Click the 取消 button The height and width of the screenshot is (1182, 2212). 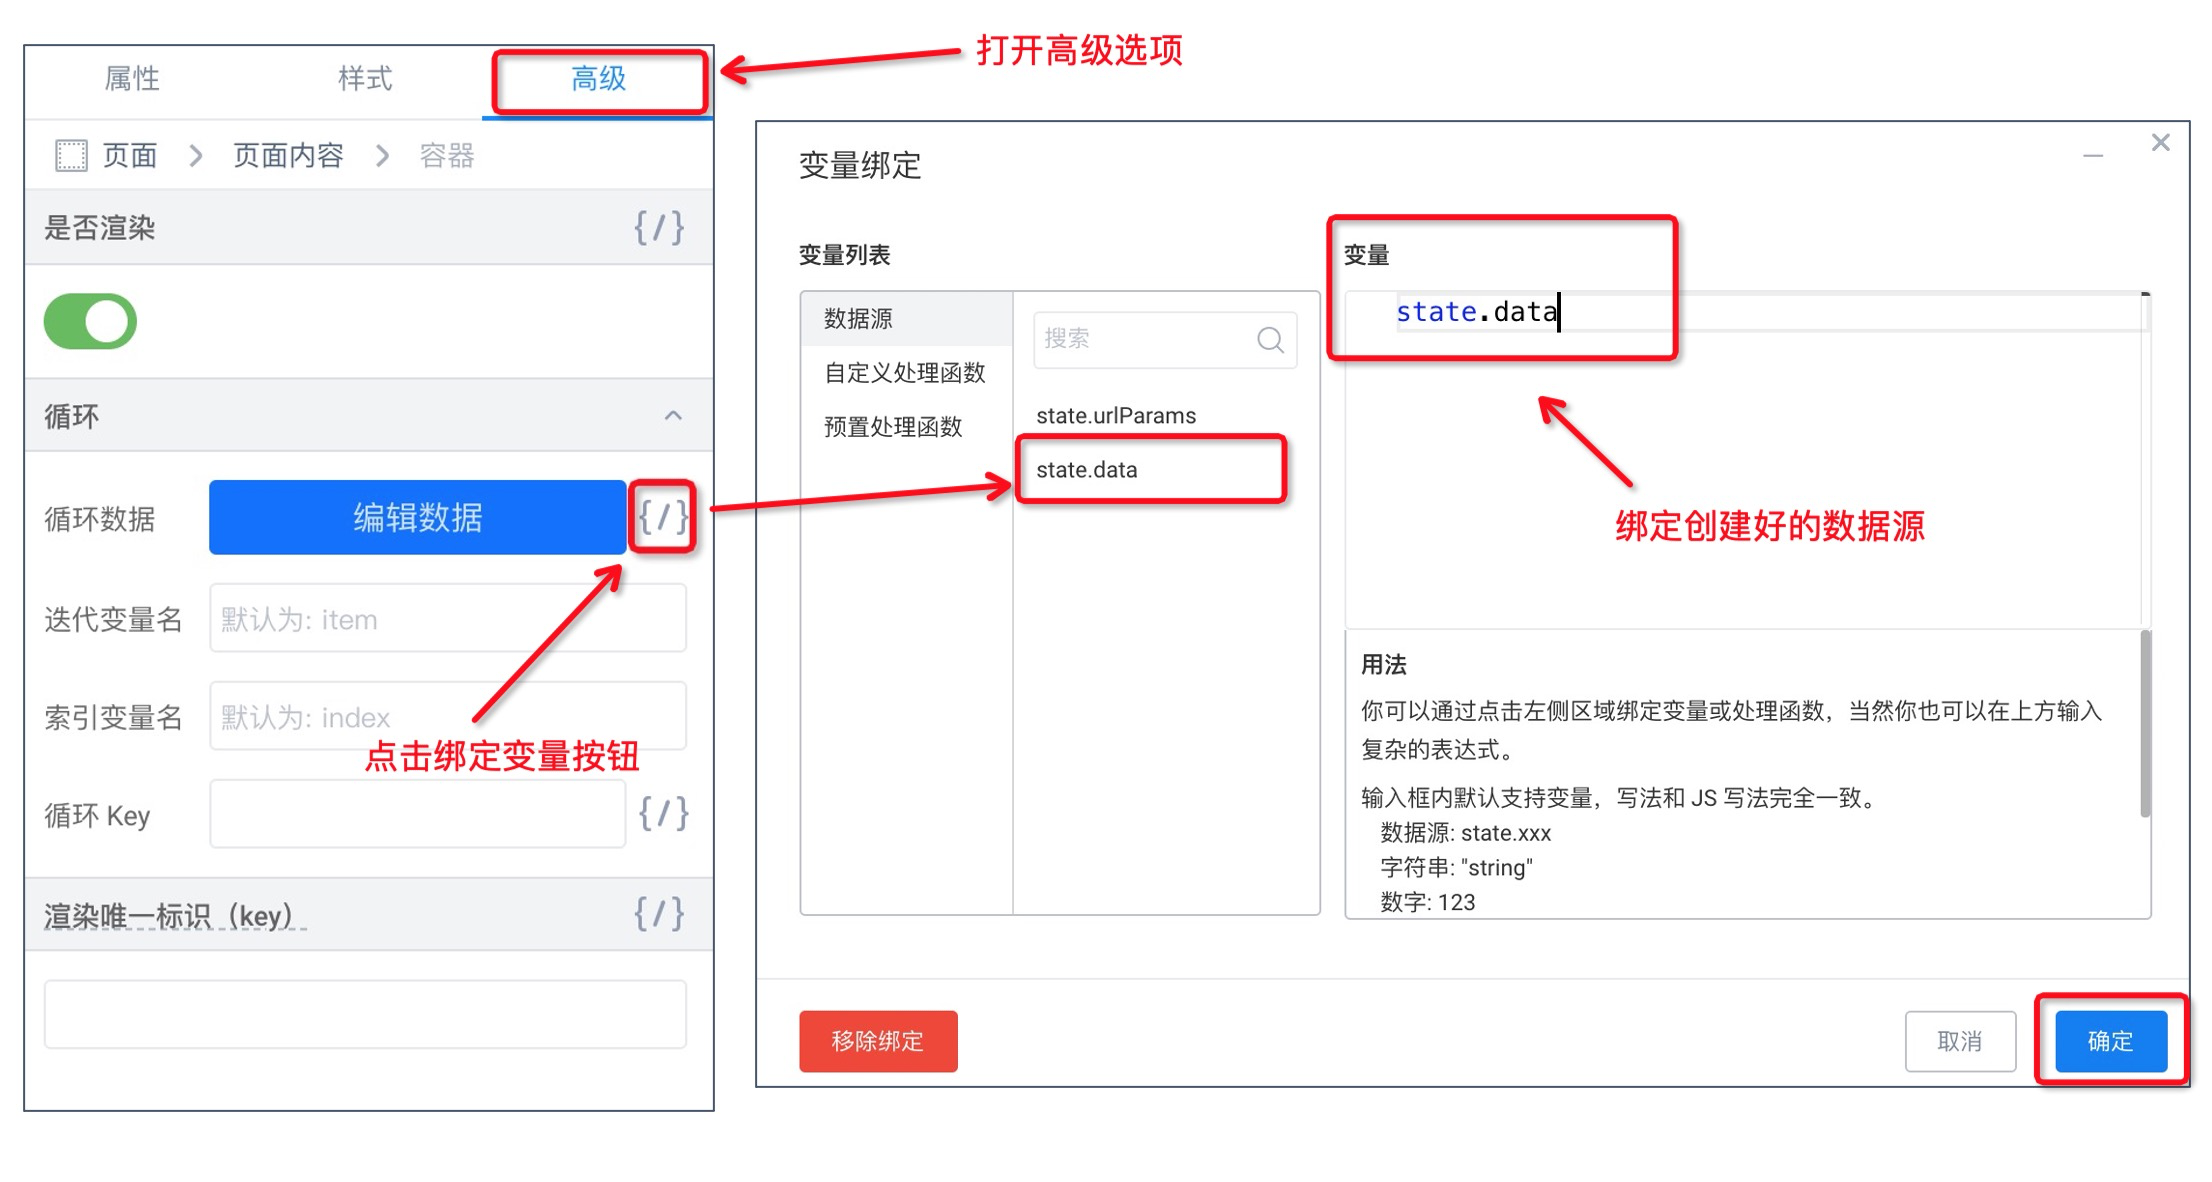click(x=1960, y=1041)
